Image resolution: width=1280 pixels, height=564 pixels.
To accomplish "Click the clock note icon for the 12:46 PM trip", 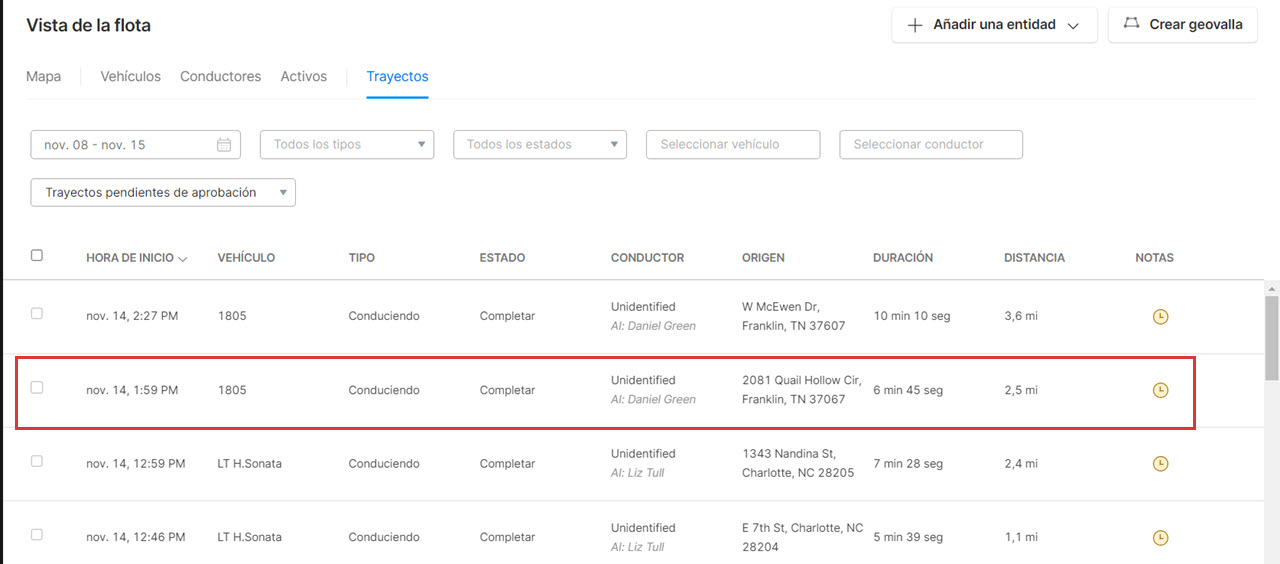I will coord(1160,538).
